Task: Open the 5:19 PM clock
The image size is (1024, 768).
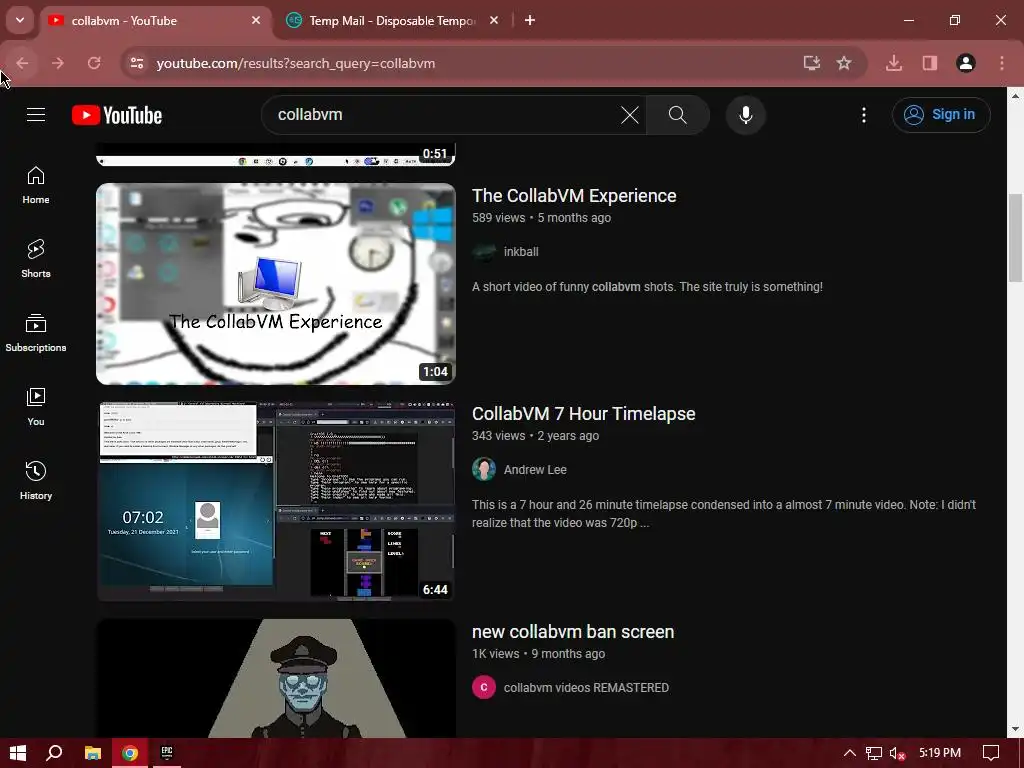Action: tap(940, 753)
